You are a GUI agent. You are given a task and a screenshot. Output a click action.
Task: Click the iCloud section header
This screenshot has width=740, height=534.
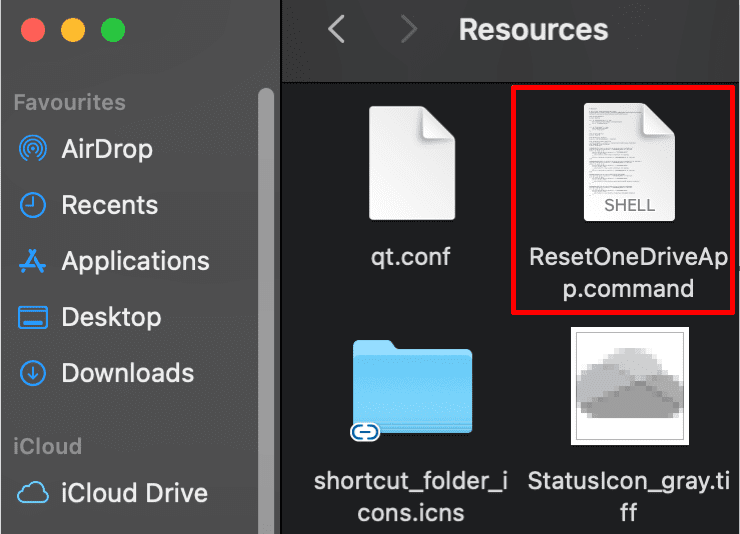coord(47,446)
